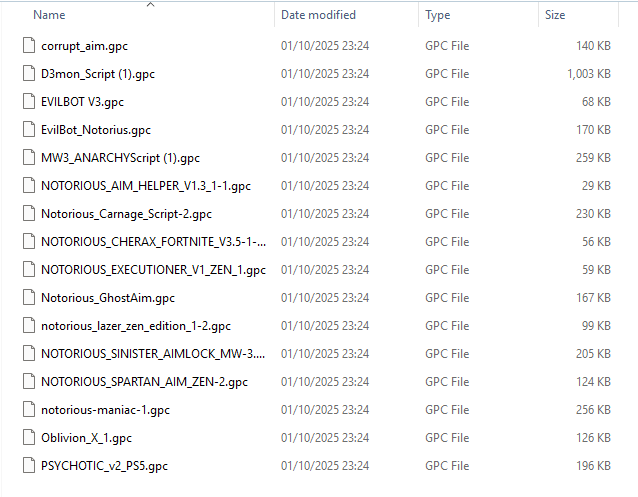The image size is (638, 497).
Task: Click the file icon beside NOTORIOUS_AIM_HELPER_V1.3_1-1.gpc
Action: (29, 185)
